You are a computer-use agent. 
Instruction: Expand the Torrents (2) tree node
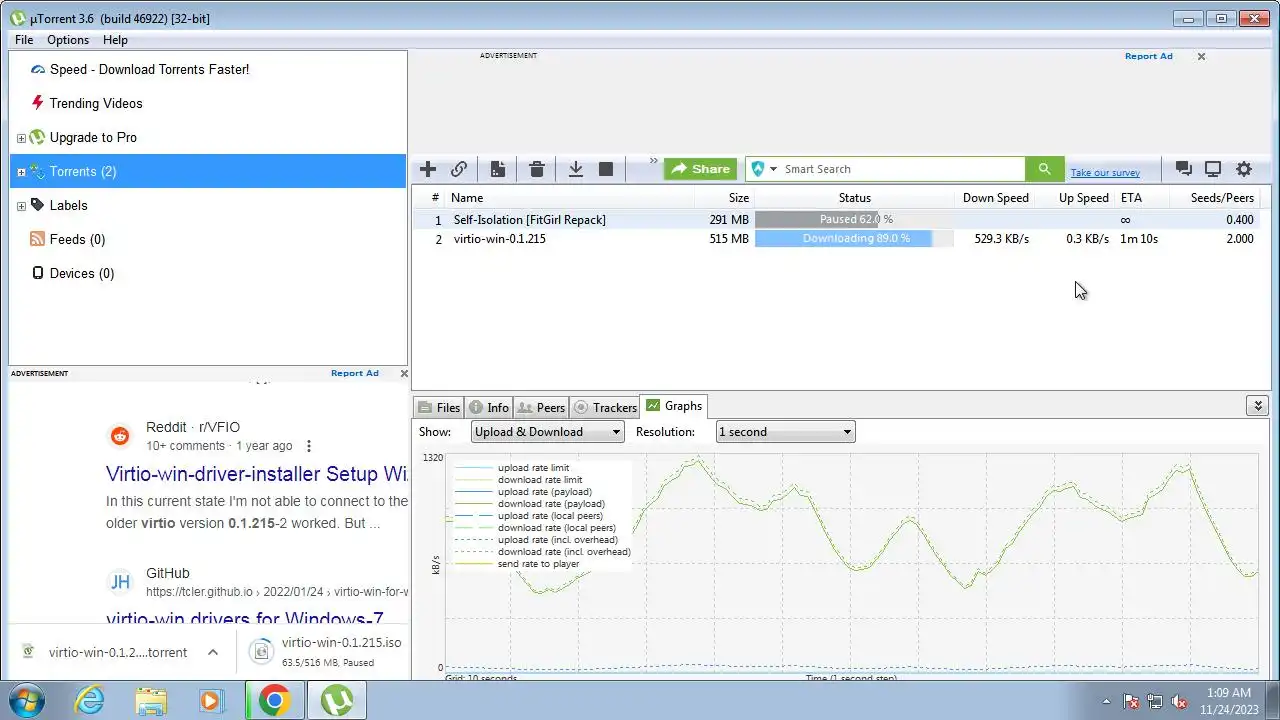(x=21, y=172)
